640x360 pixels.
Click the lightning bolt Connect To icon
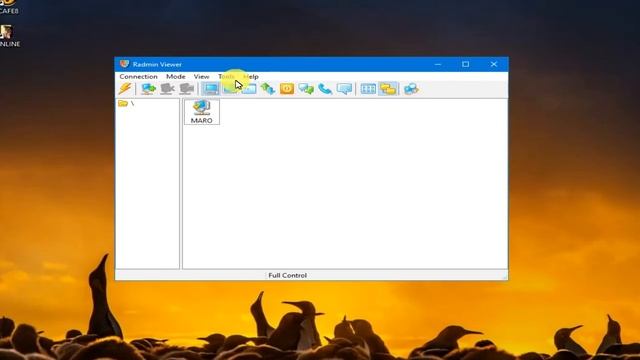[x=125, y=89]
